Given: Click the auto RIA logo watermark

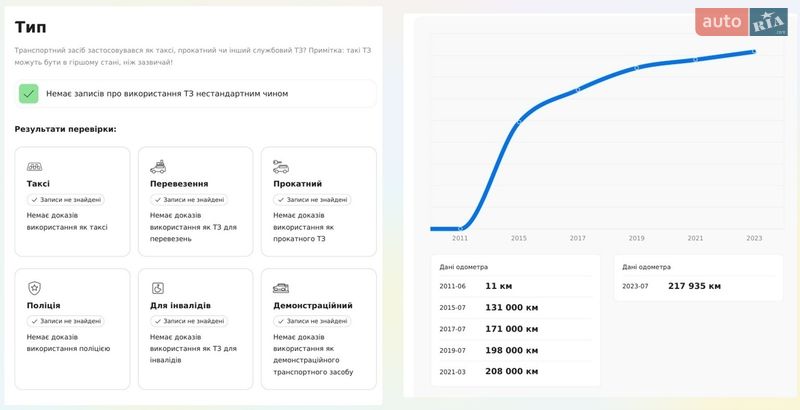Looking at the screenshot, I should click(x=741, y=21).
